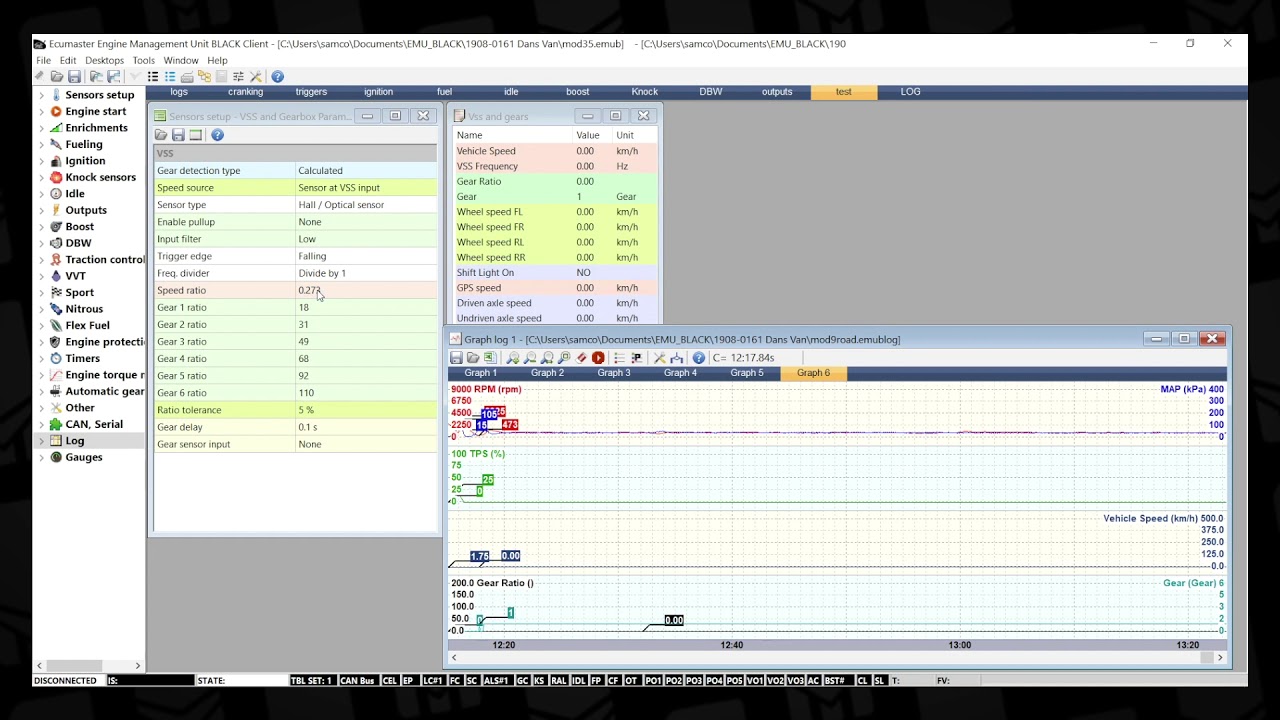Viewport: 1280px width, 720px height.
Task: Click the Knock sensors icon in tree
Action: (x=56, y=177)
